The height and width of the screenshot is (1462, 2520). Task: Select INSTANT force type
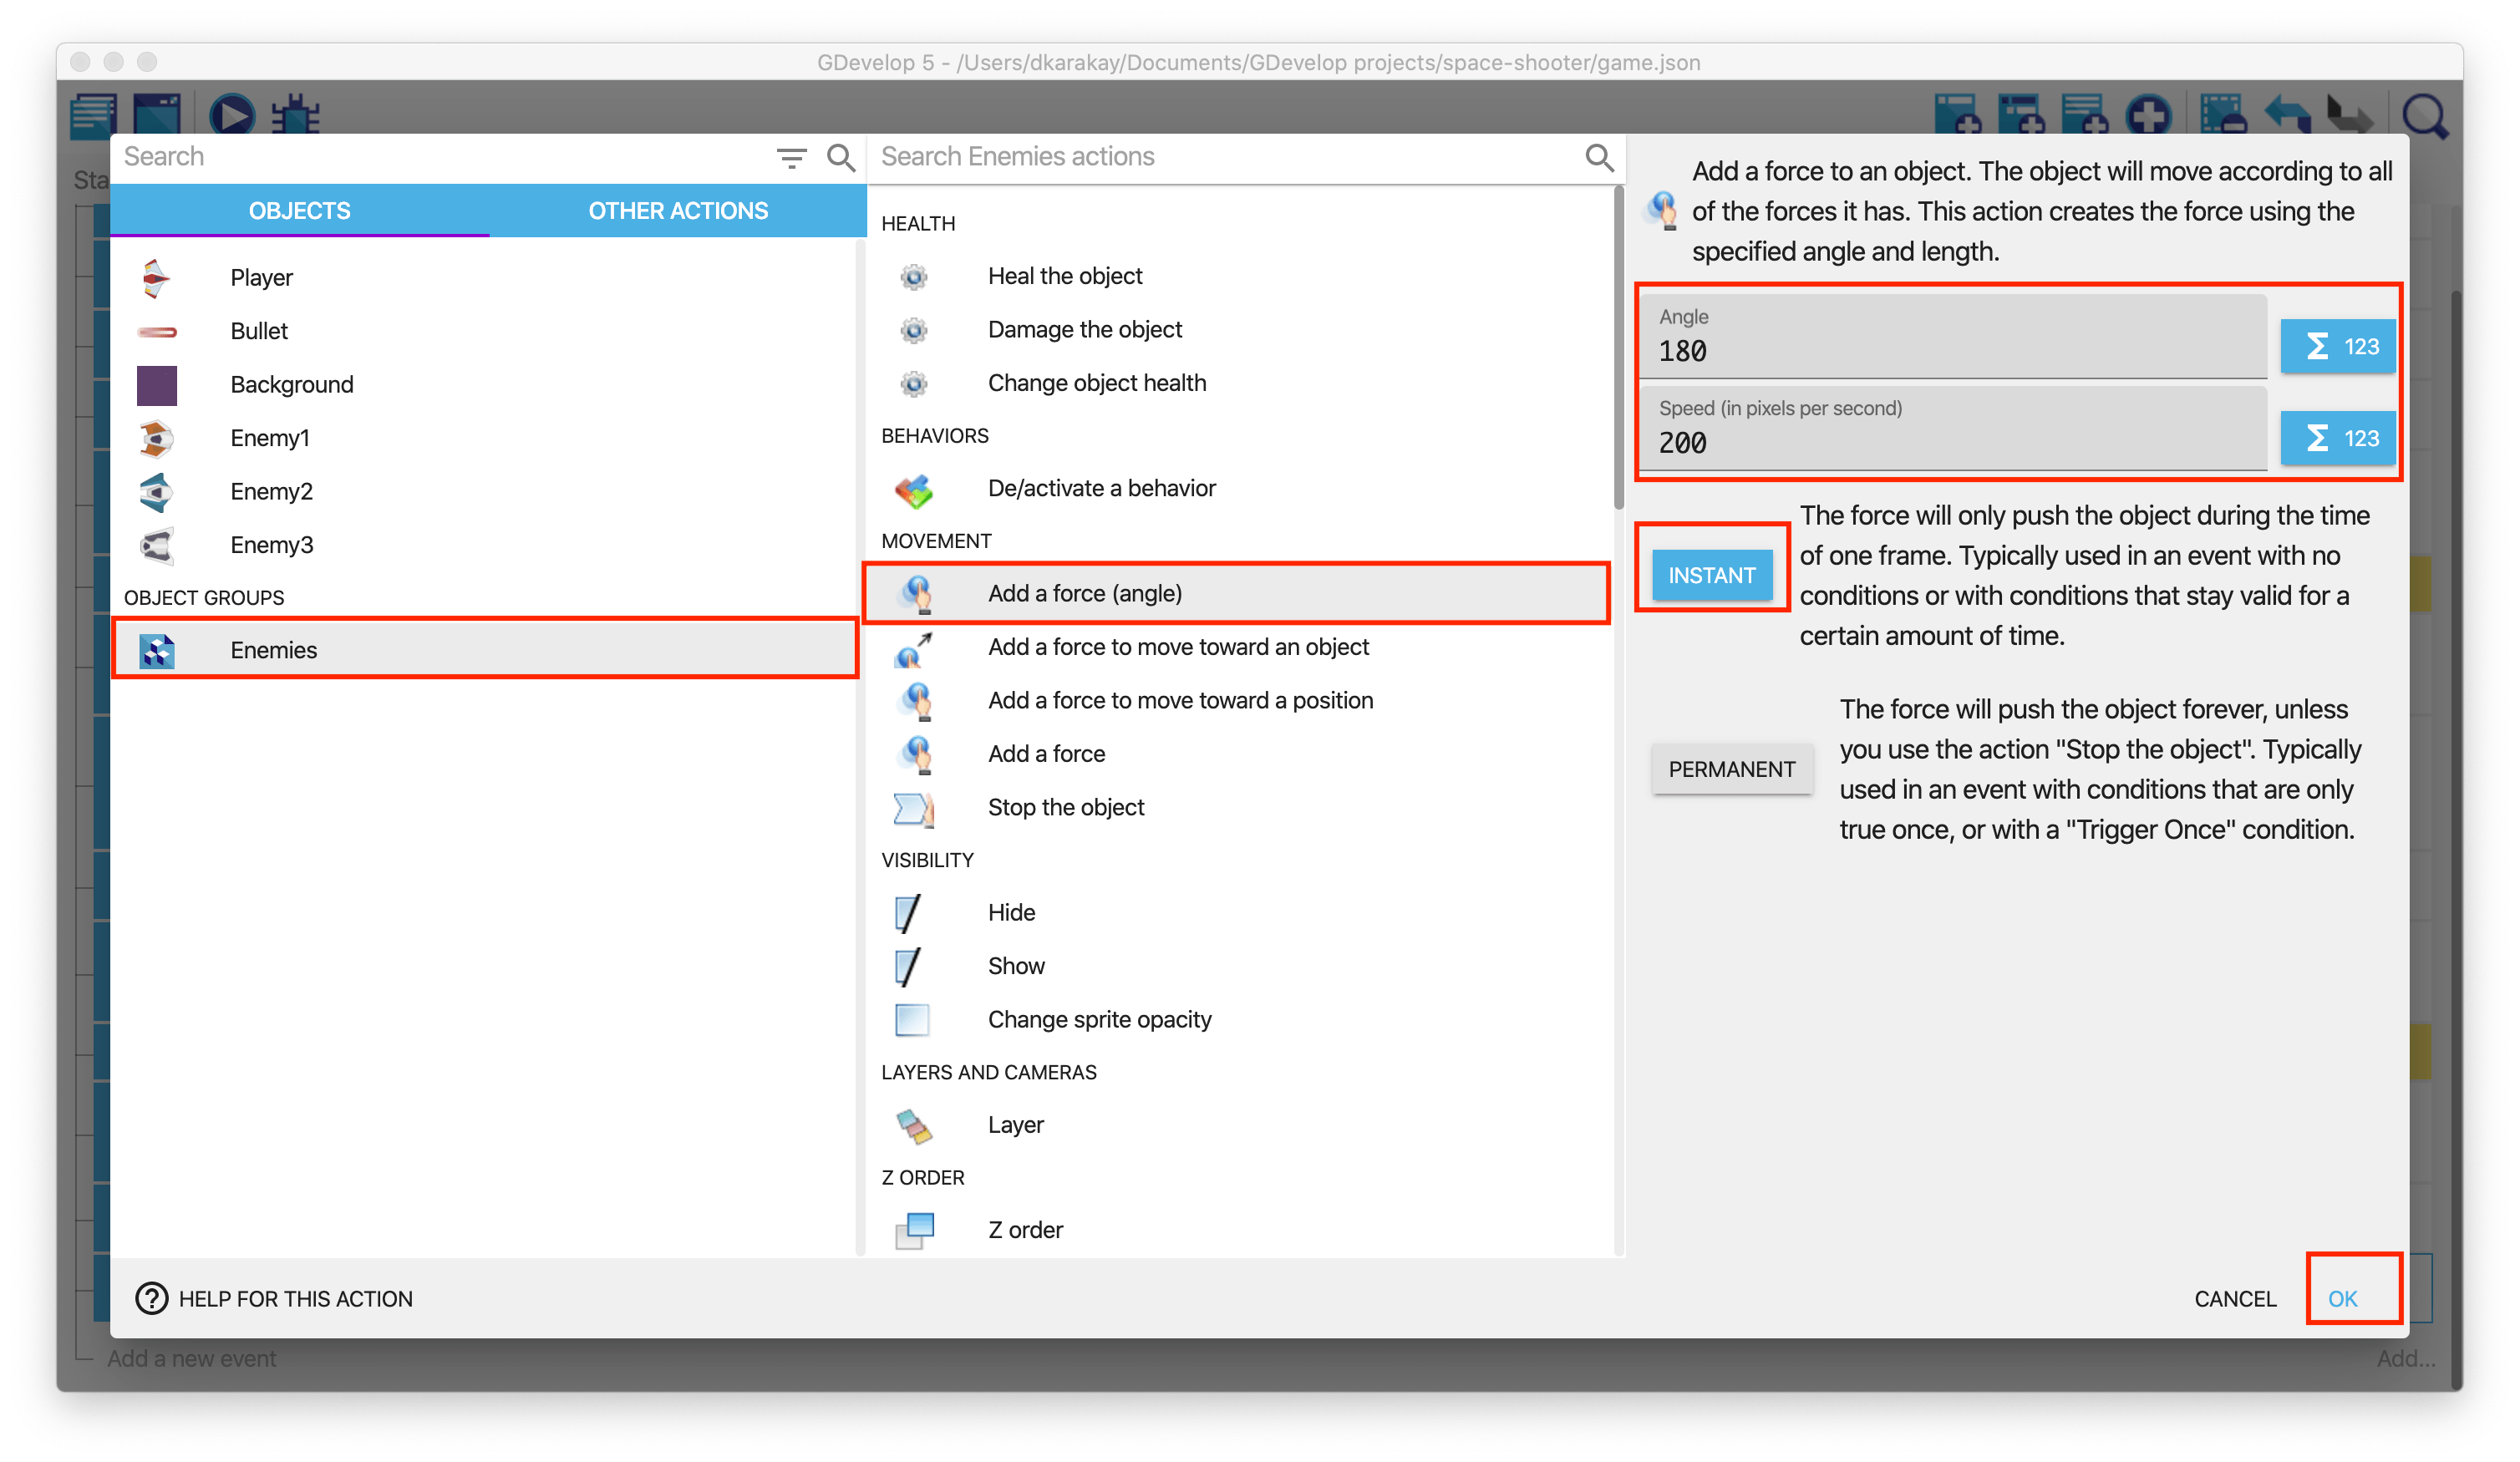pyautogui.click(x=1711, y=575)
